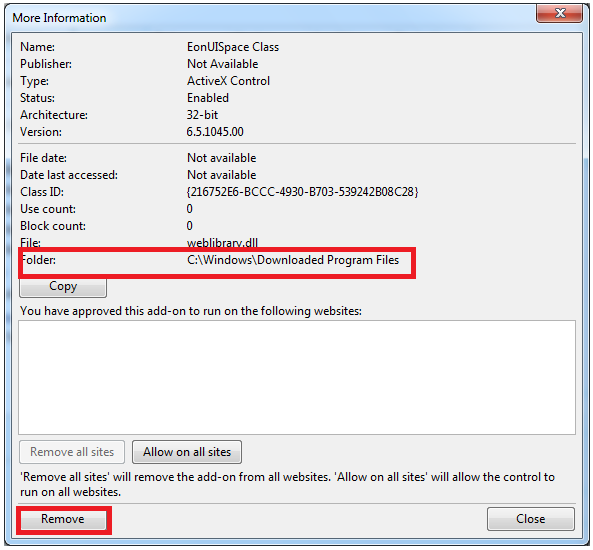Viewport: 593px width, 550px height.
Task: Click the Copy button
Action: click(x=63, y=287)
